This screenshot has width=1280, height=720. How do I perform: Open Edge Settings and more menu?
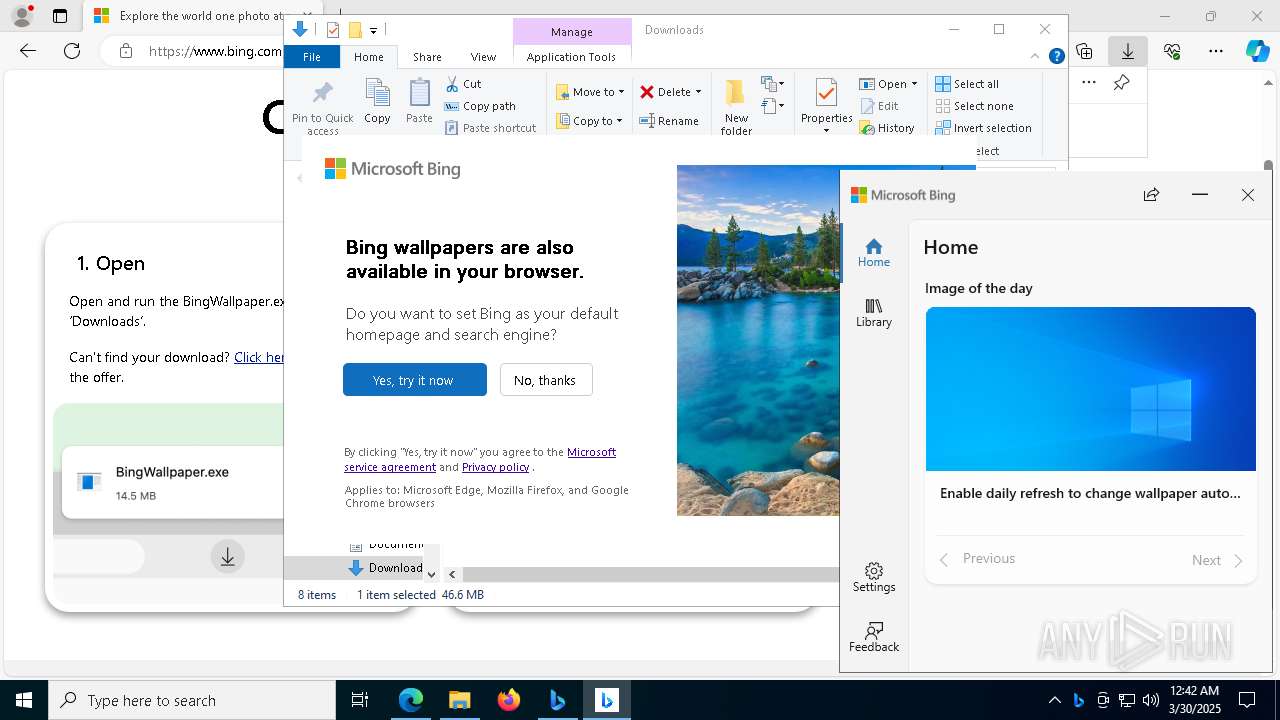tap(1216, 51)
